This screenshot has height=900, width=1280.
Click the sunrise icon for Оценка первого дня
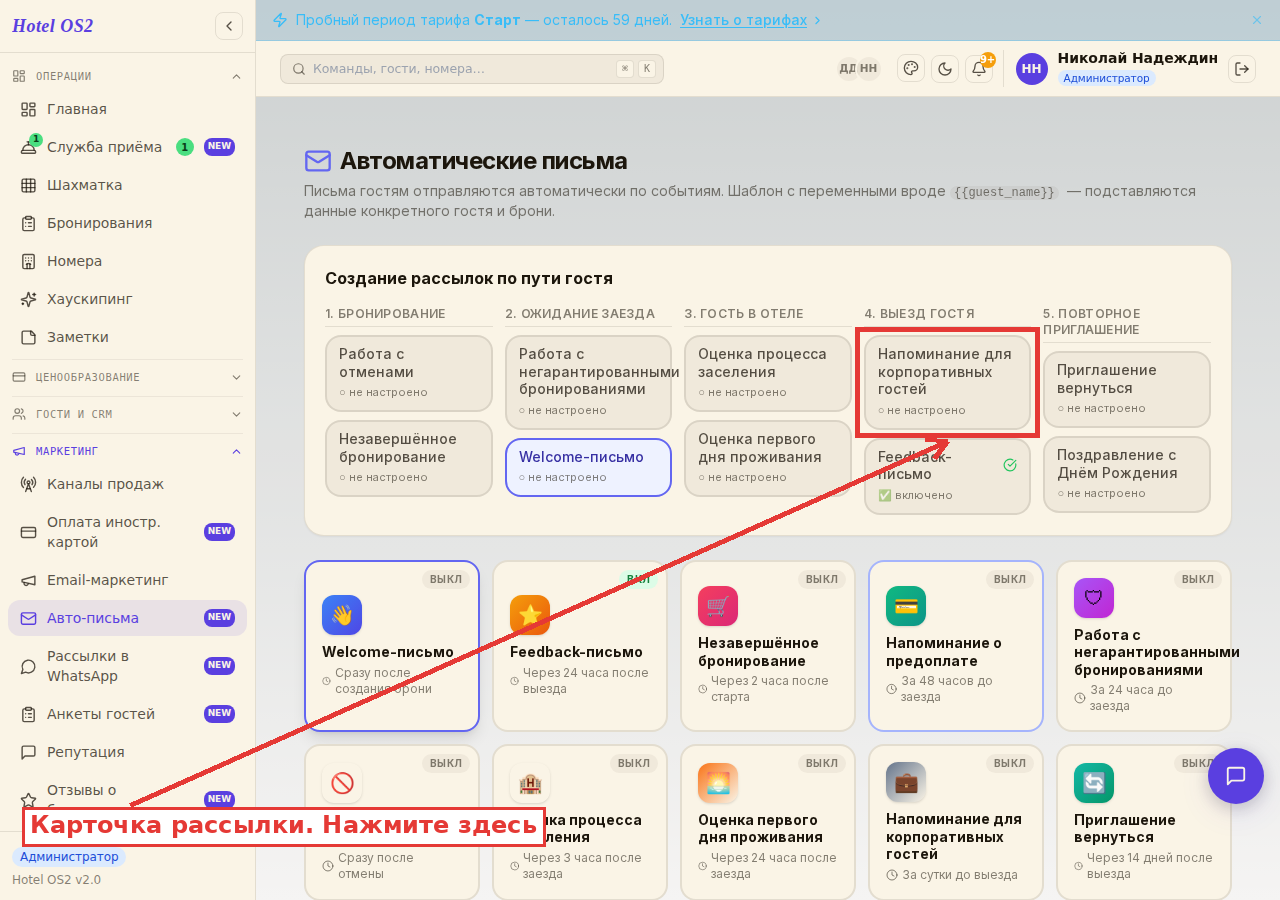click(x=718, y=783)
